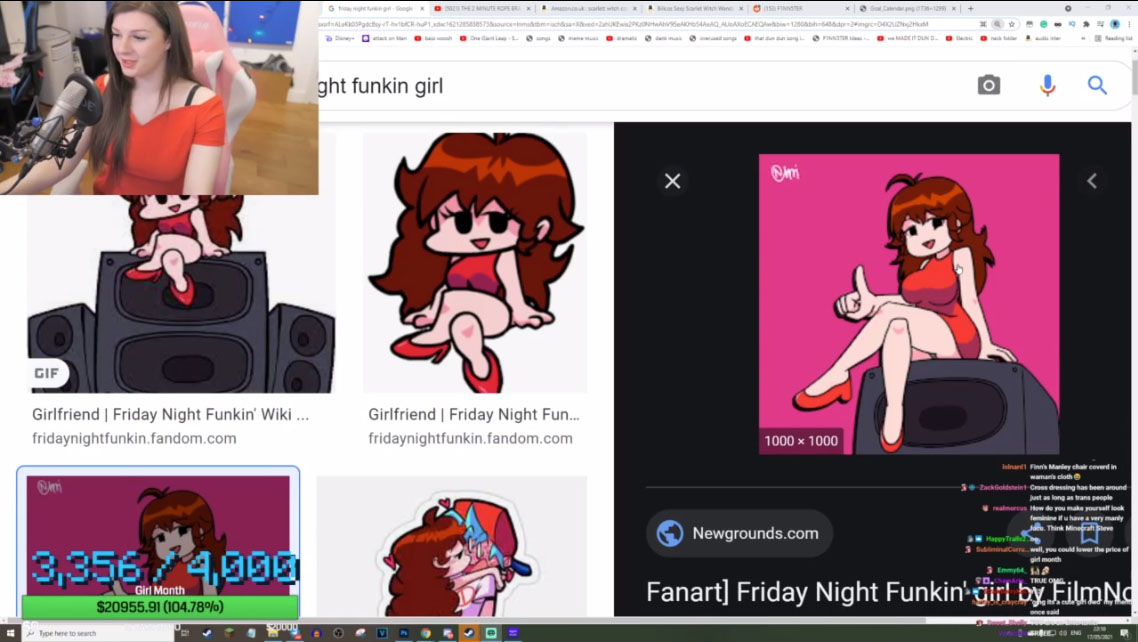
Task: Open the 'meme music' bookmark folder
Action: (x=578, y=38)
